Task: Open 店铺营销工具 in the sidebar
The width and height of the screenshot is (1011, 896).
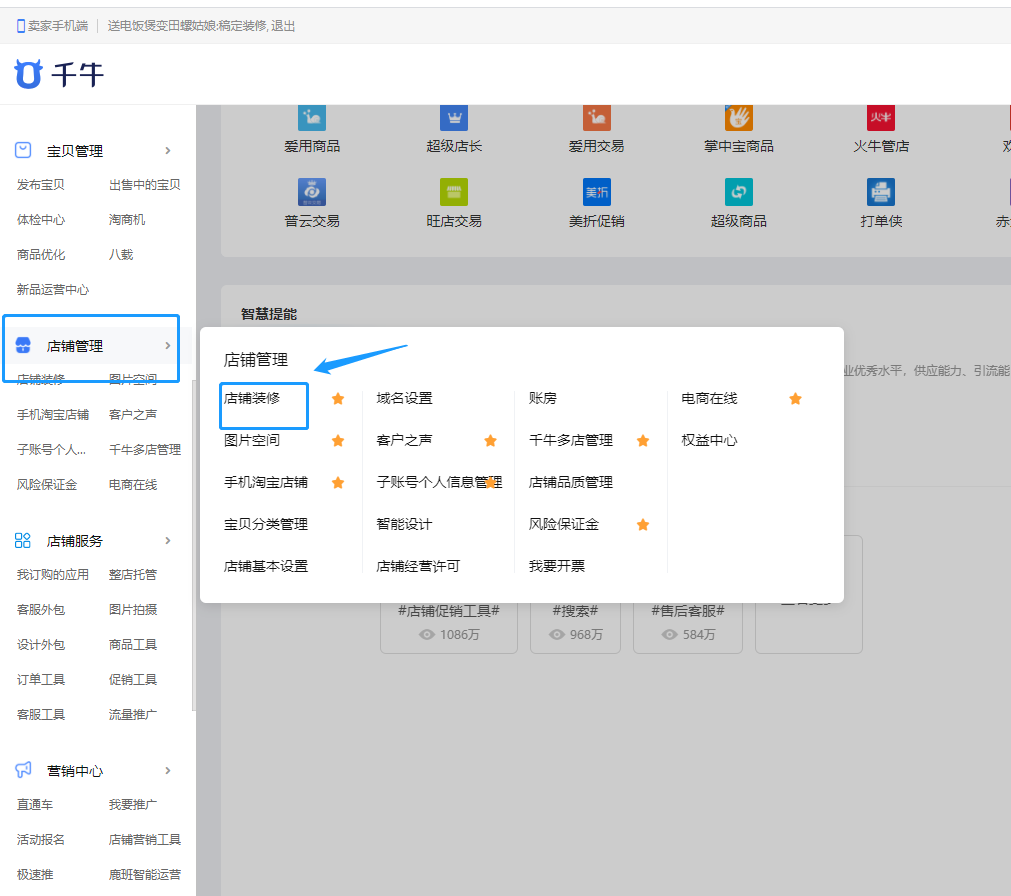Action: tap(144, 839)
